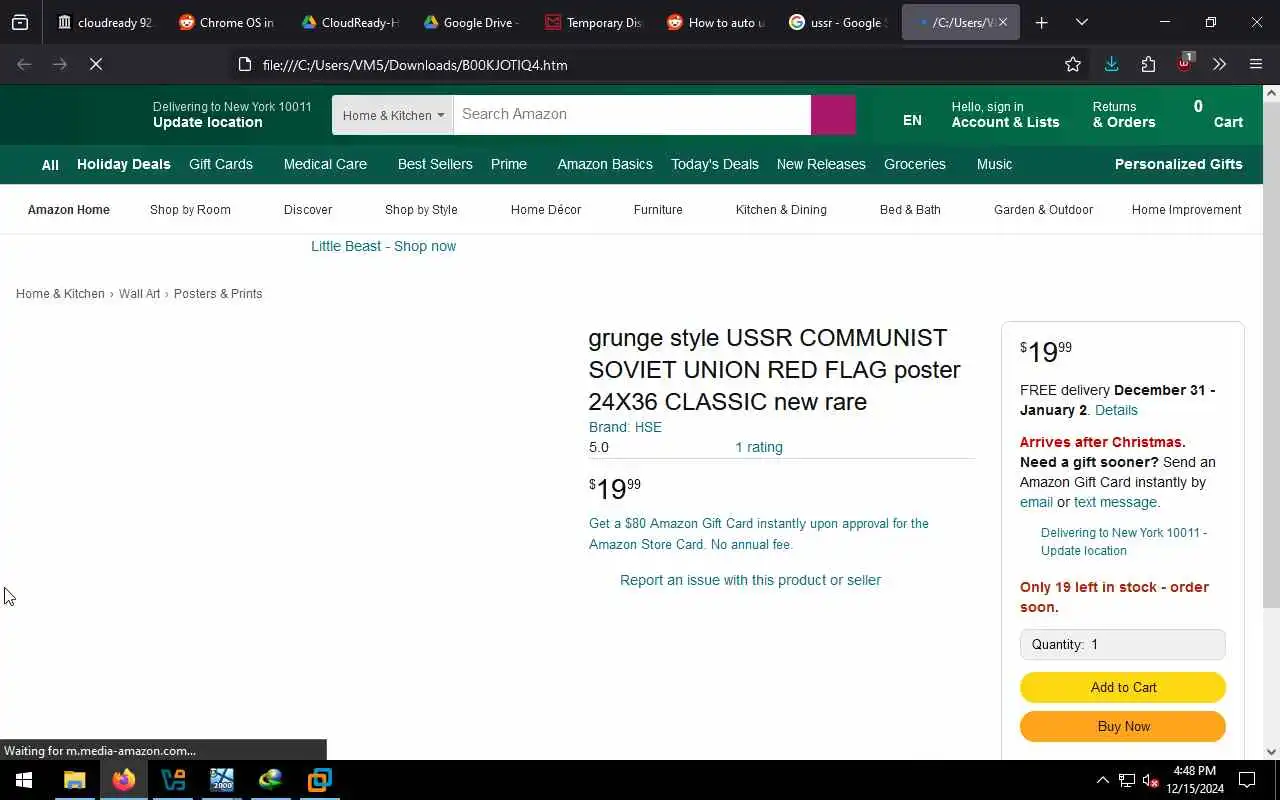Open Firefox from the taskbar

pyautogui.click(x=124, y=780)
